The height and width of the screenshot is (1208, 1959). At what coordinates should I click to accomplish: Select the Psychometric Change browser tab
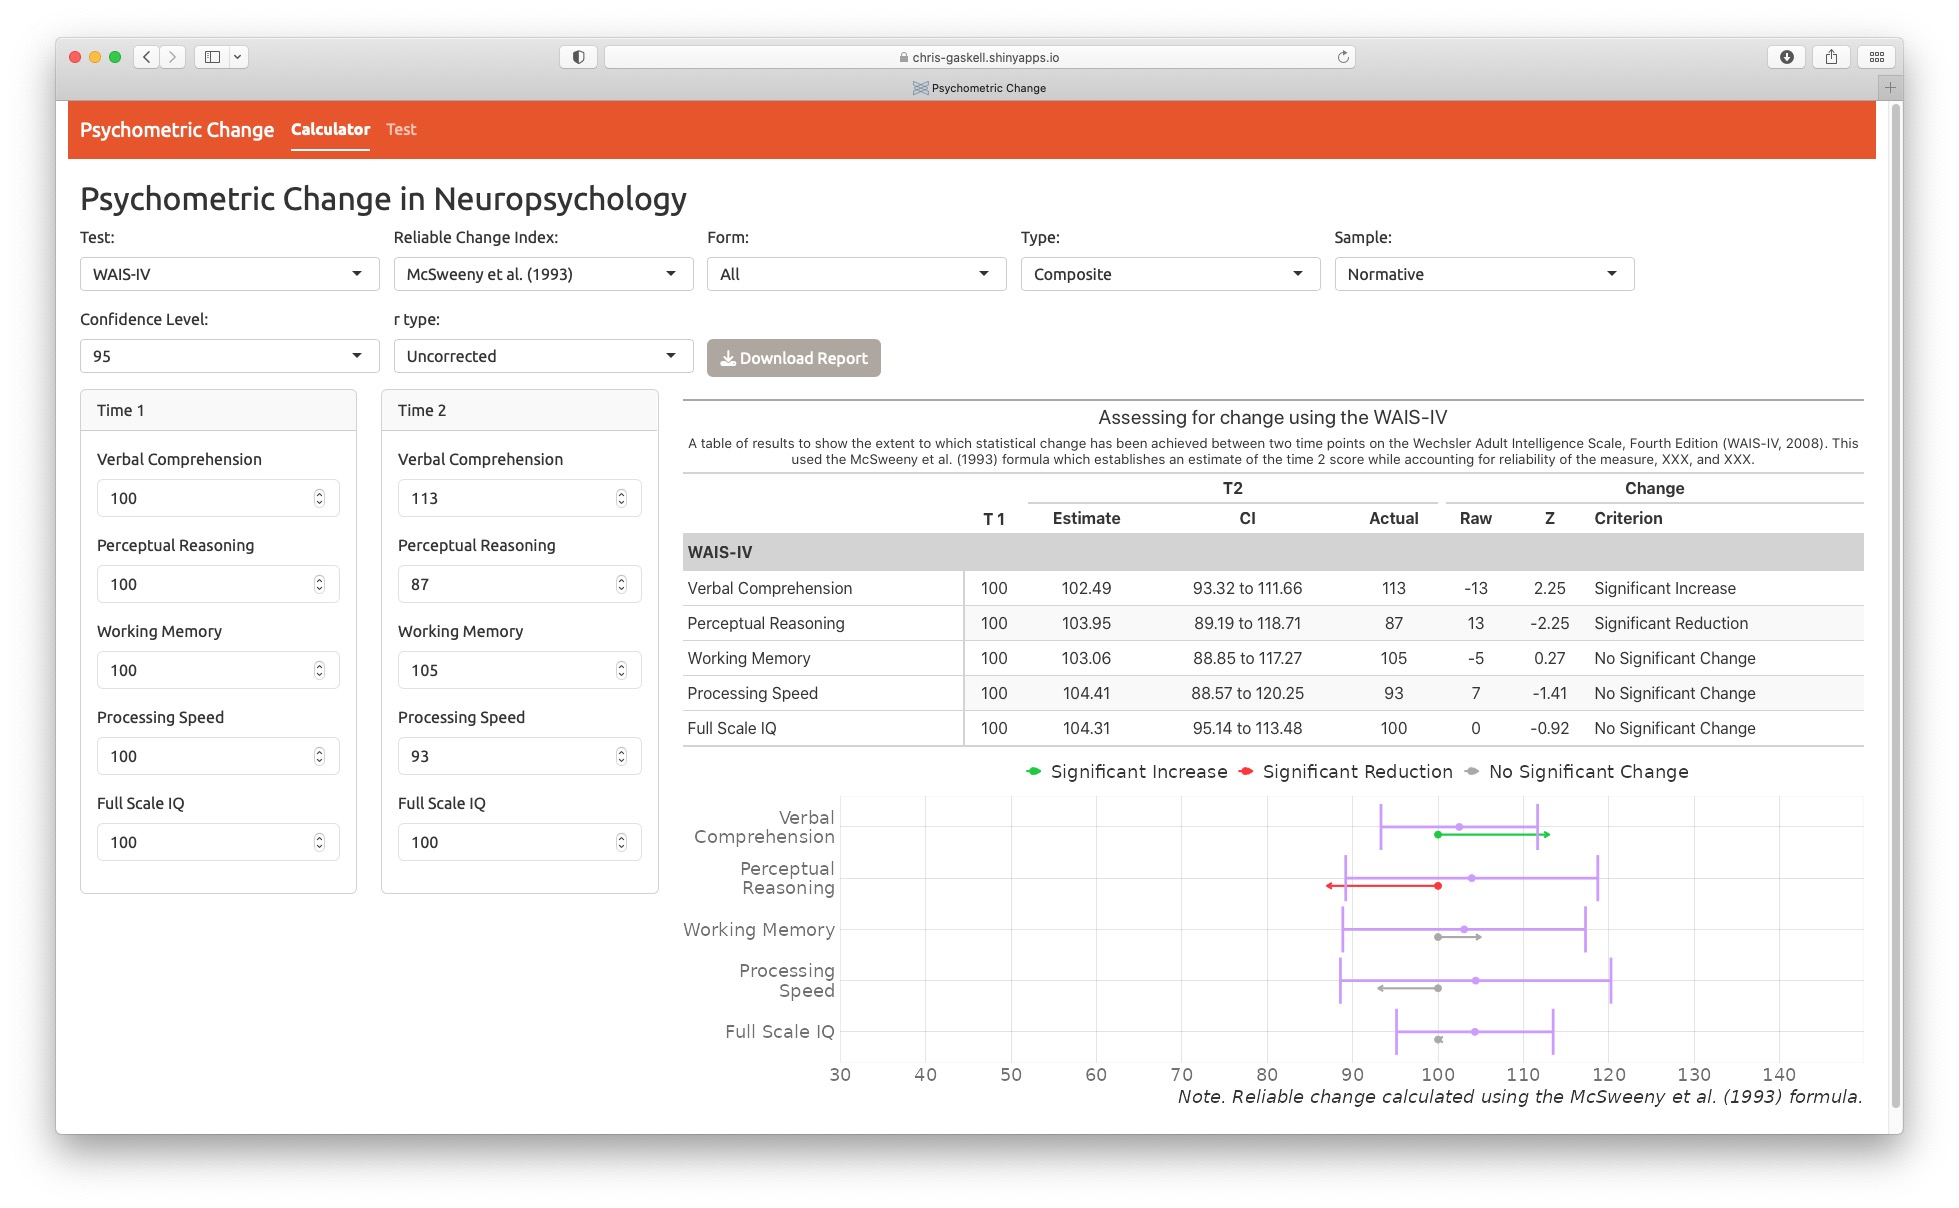coord(979,88)
